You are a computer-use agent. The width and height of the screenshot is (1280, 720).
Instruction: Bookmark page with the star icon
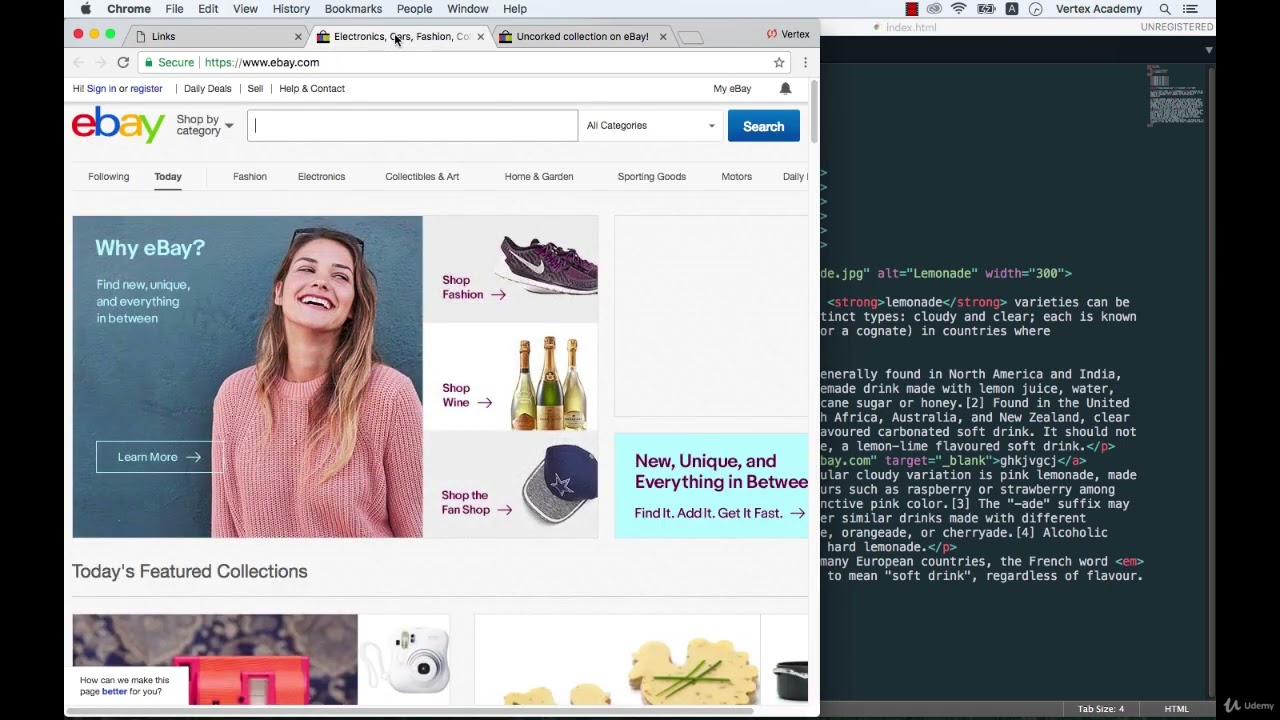point(779,62)
